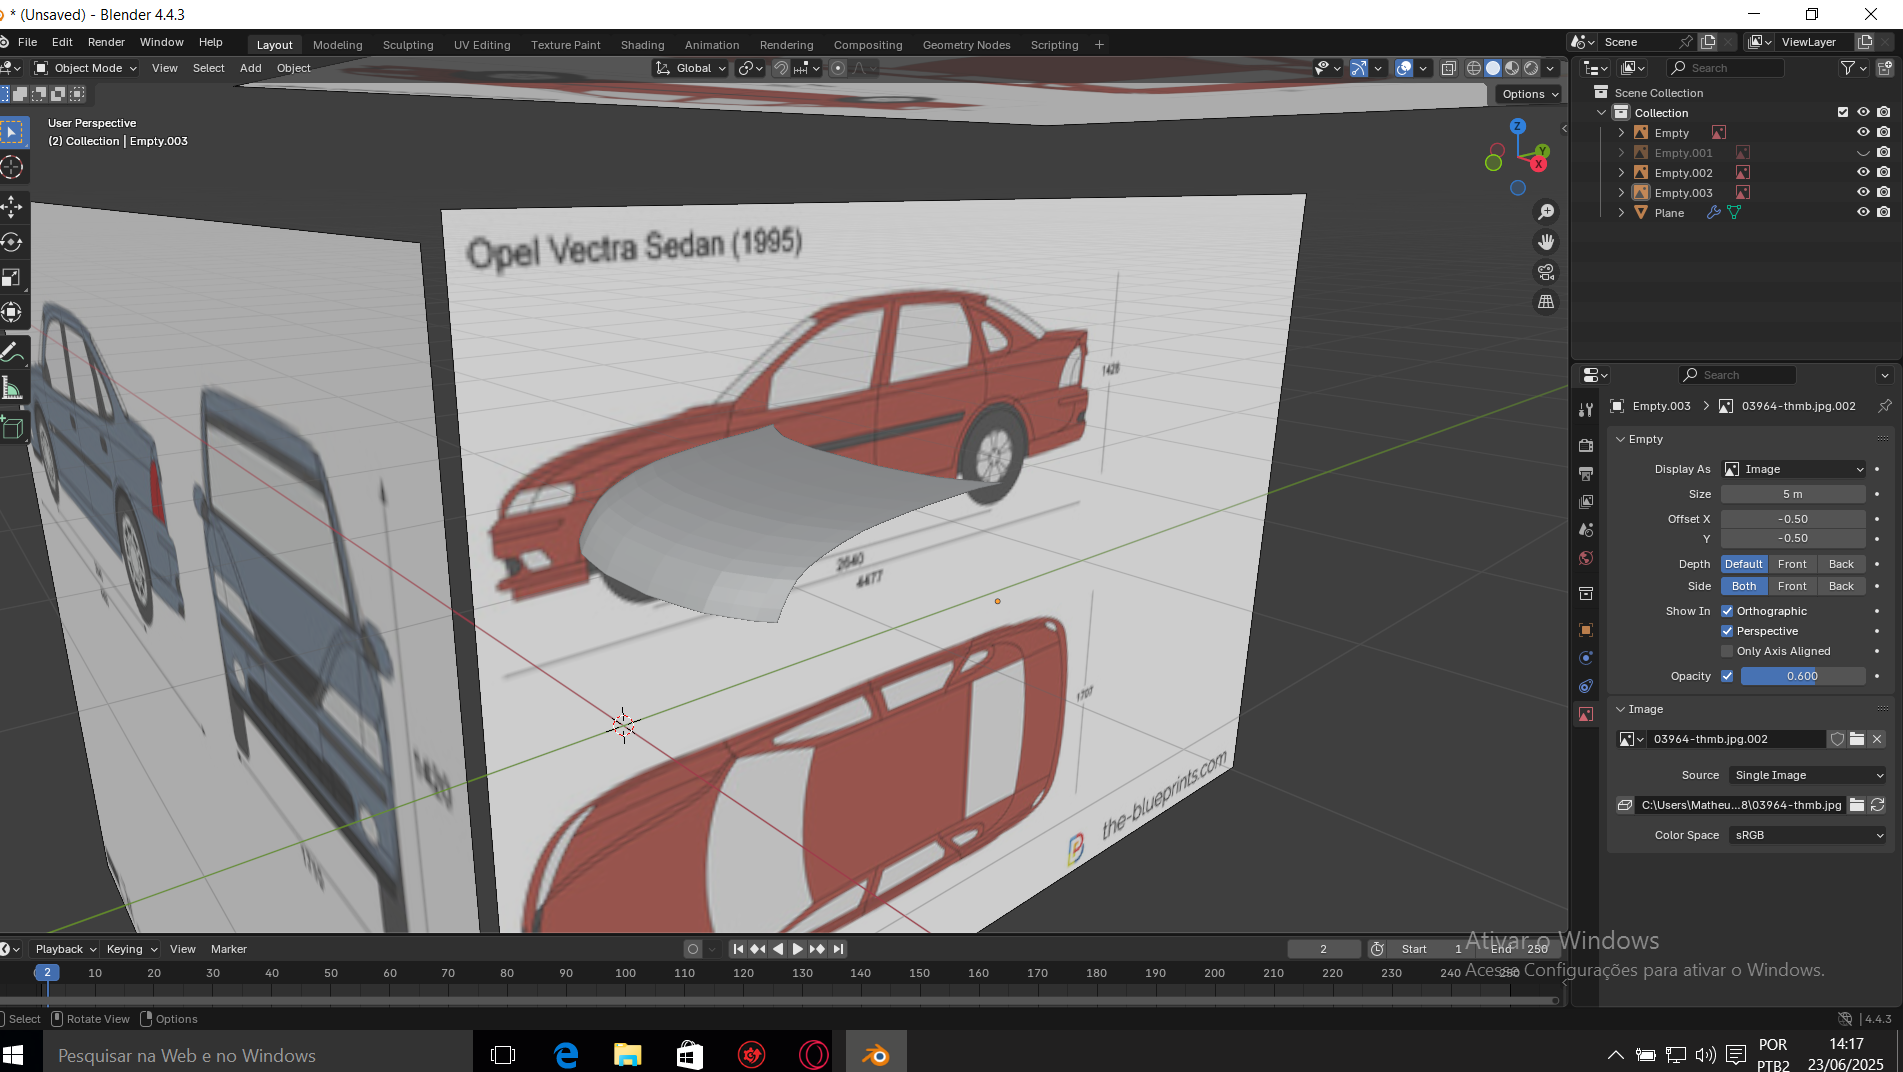
Task: Open Blender from the Windows taskbar
Action: (876, 1055)
